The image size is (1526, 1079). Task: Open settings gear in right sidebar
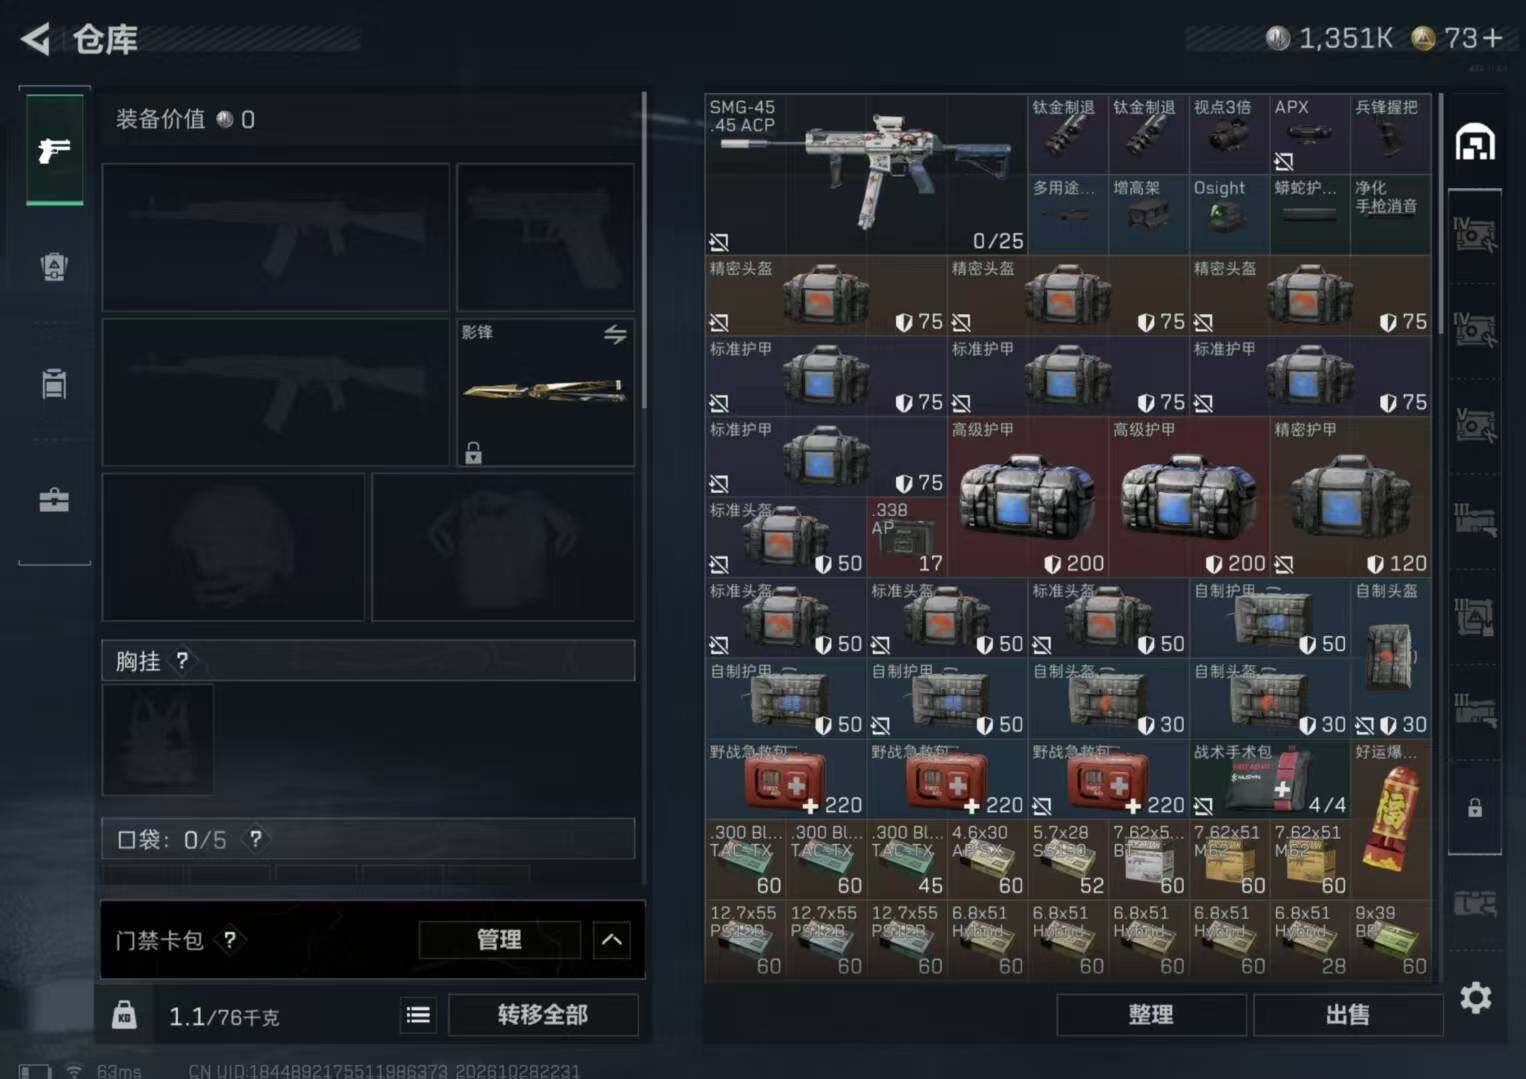(x=1476, y=998)
